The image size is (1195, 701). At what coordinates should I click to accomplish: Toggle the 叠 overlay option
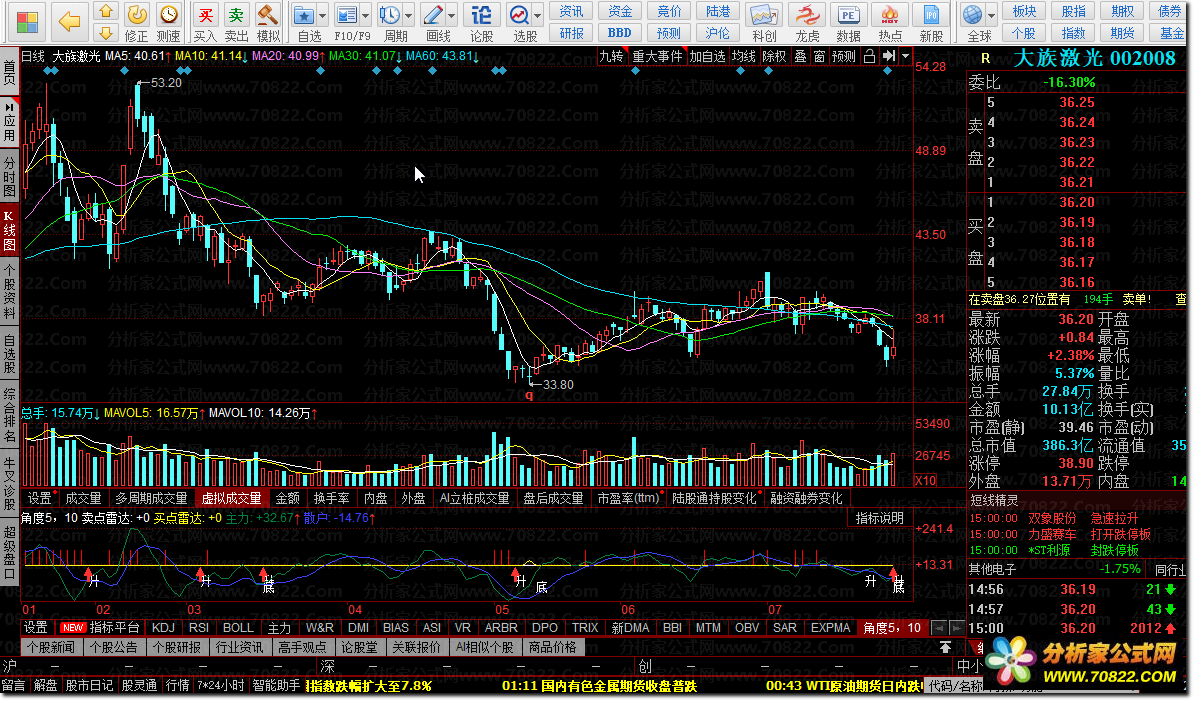coord(800,56)
